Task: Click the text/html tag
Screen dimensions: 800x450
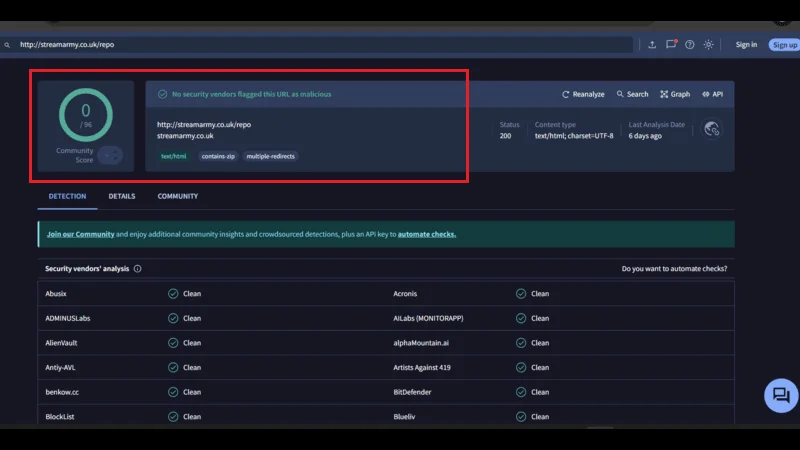Action: click(x=173, y=157)
